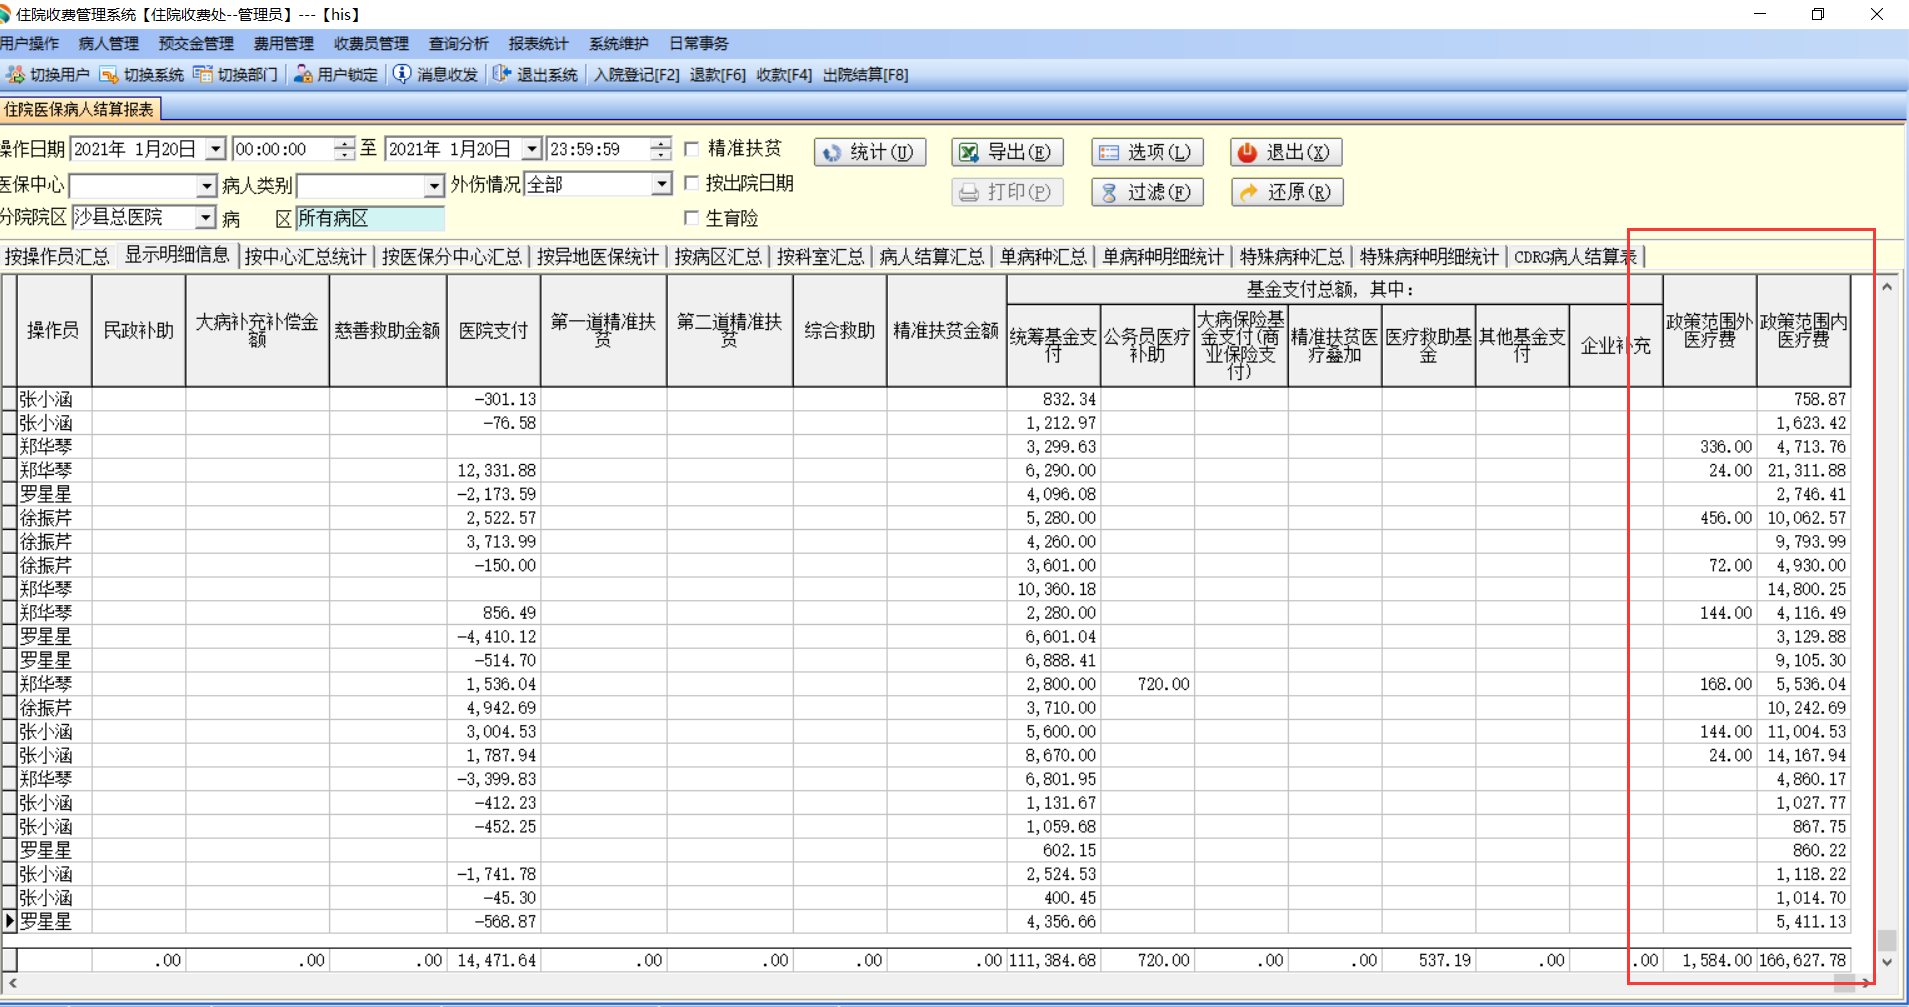Open the 日常事务 menu

(699, 44)
